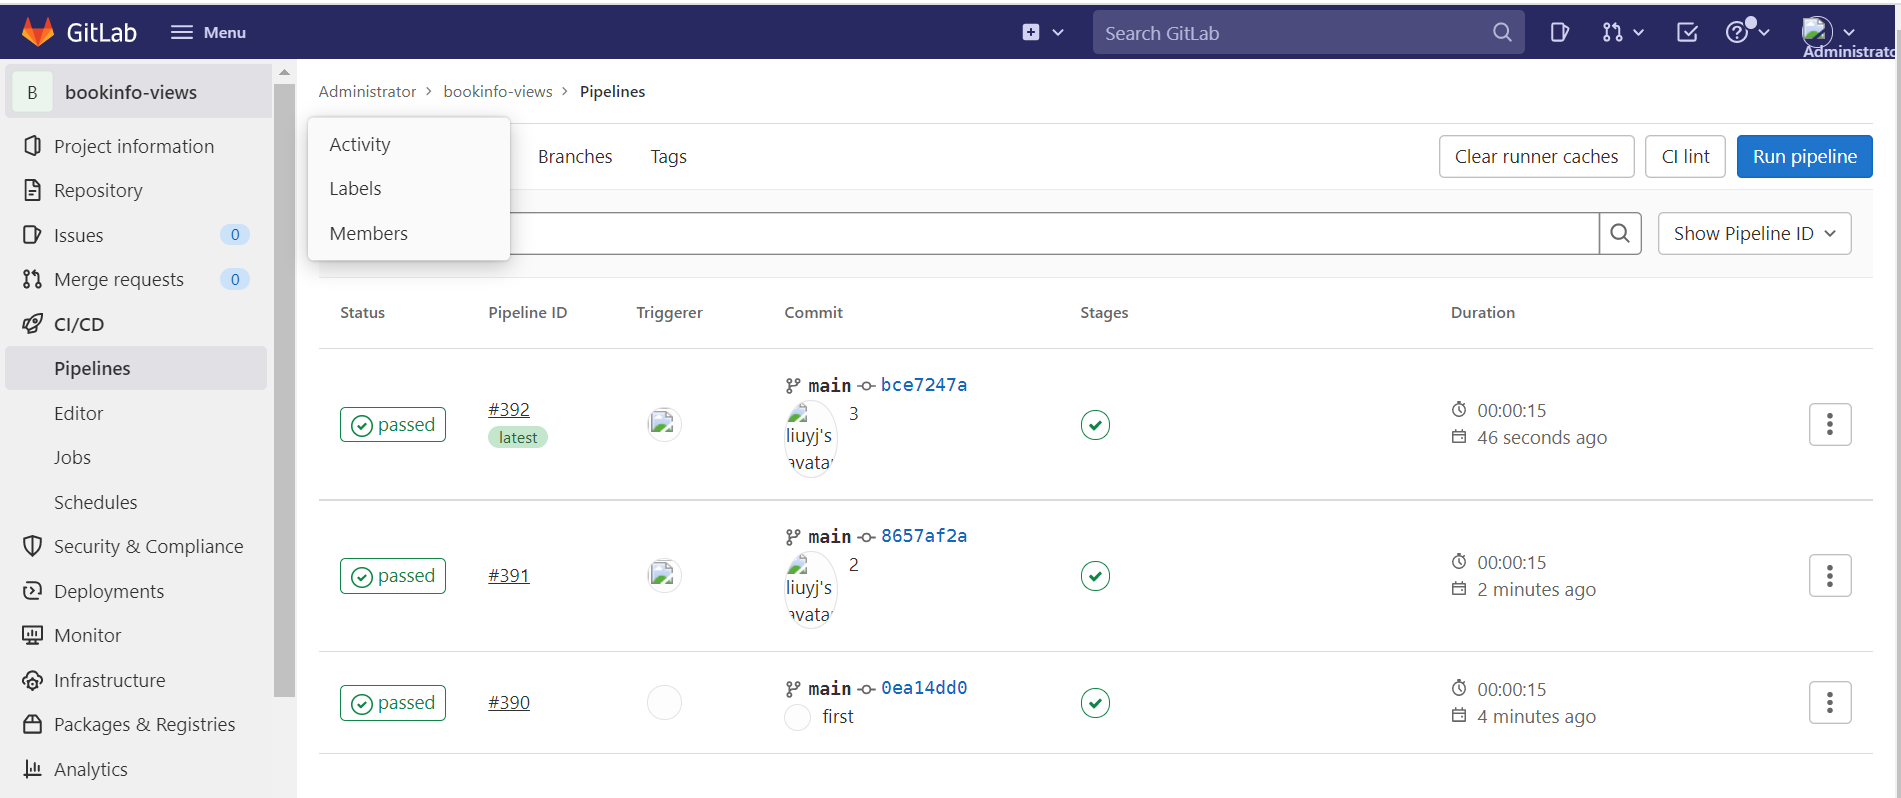Viewport: 1901px width, 798px height.
Task: Open the Issues icon in the top bar
Action: [1559, 32]
